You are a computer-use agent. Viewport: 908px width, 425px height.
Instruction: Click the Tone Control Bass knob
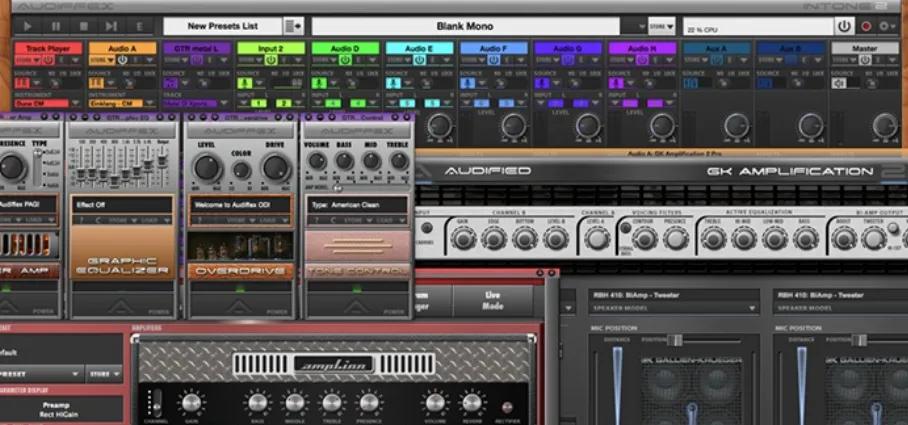tap(344, 161)
